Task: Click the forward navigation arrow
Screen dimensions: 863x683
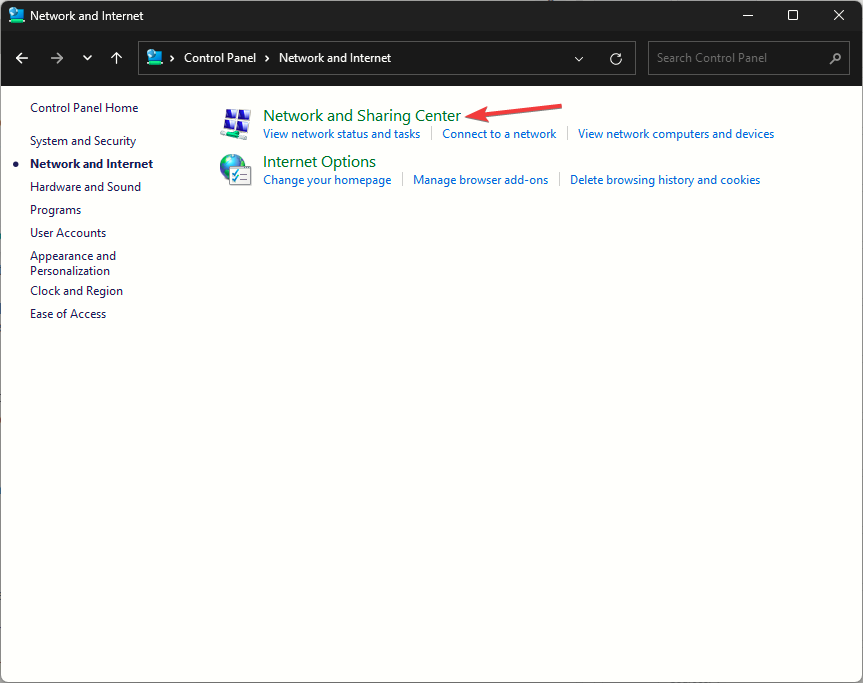Action: tap(56, 58)
